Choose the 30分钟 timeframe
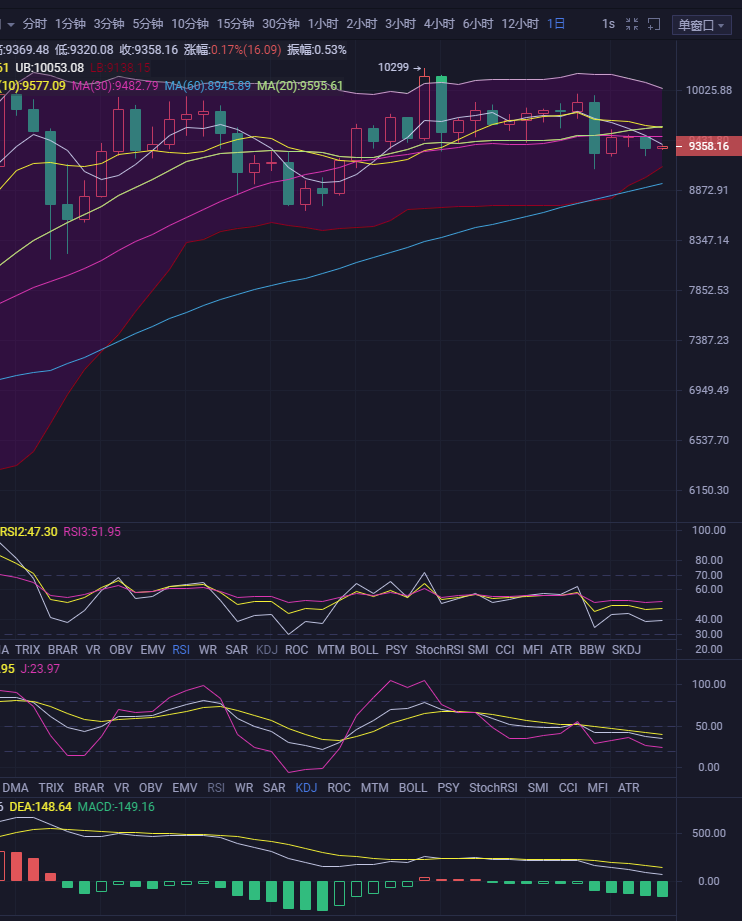The height and width of the screenshot is (921, 742). (x=281, y=24)
